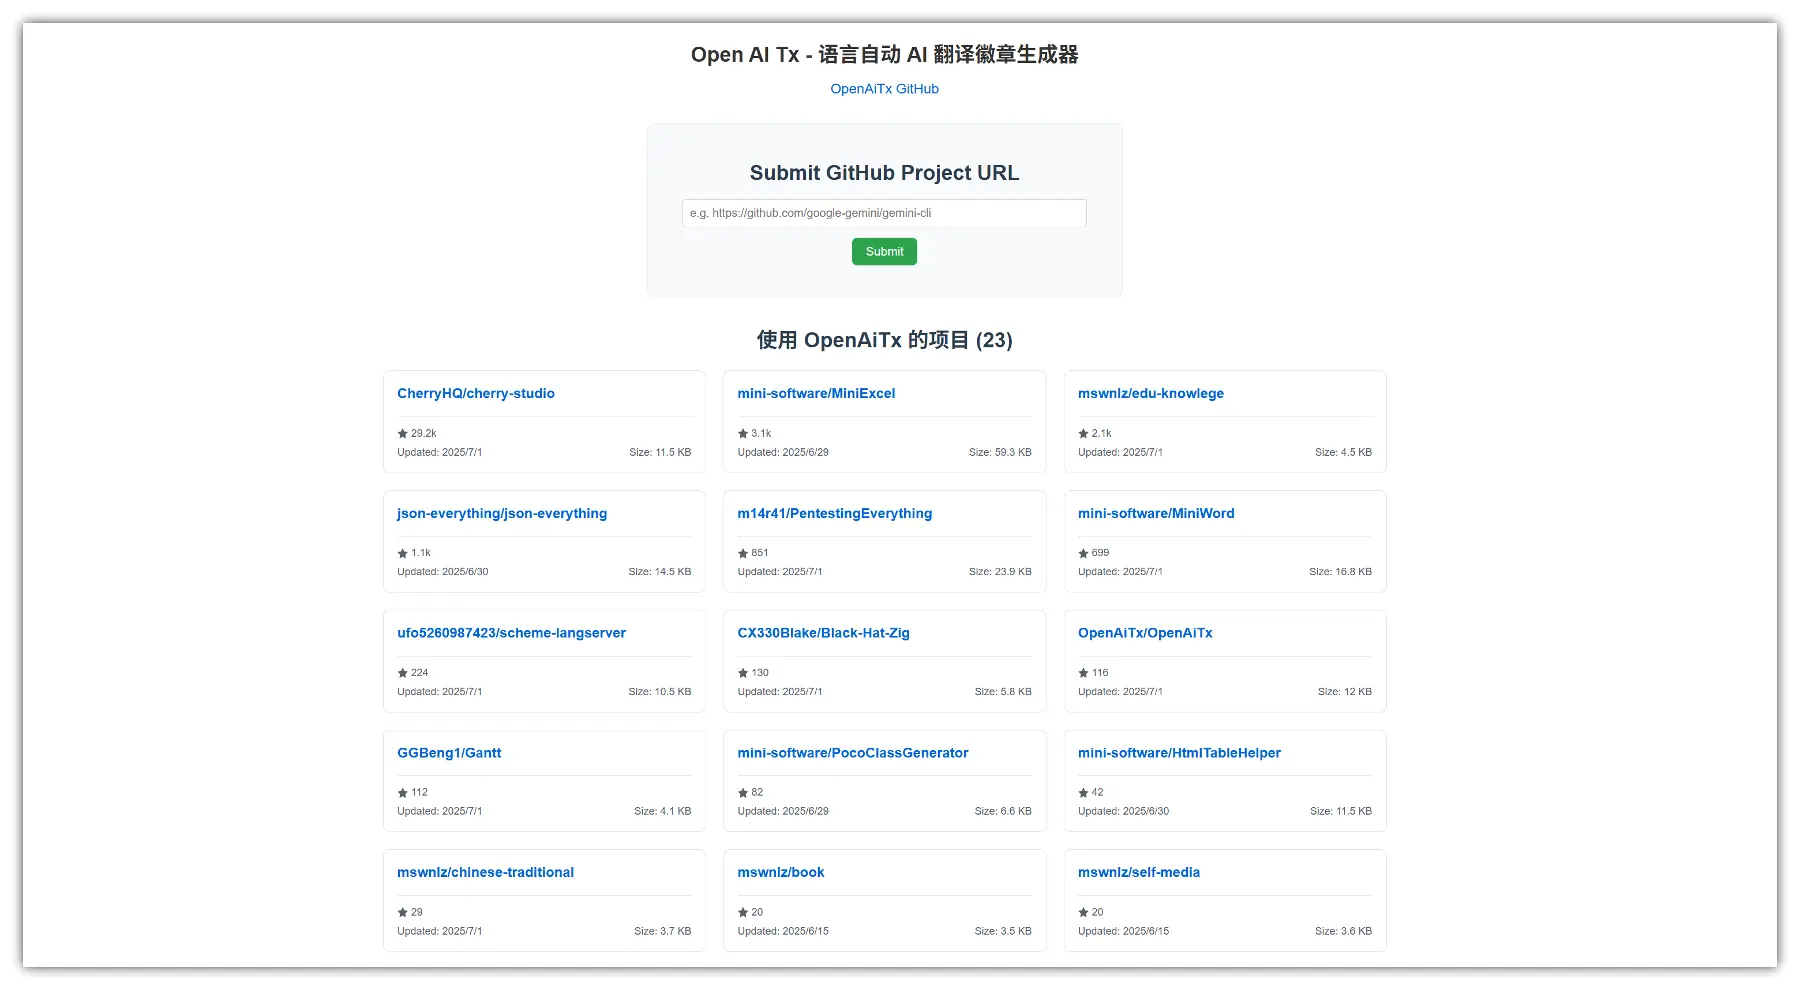The width and height of the screenshot is (1800, 990).
Task: Click 'Size: 3.7 KB' in chinese-traditional card
Action: click(x=663, y=932)
